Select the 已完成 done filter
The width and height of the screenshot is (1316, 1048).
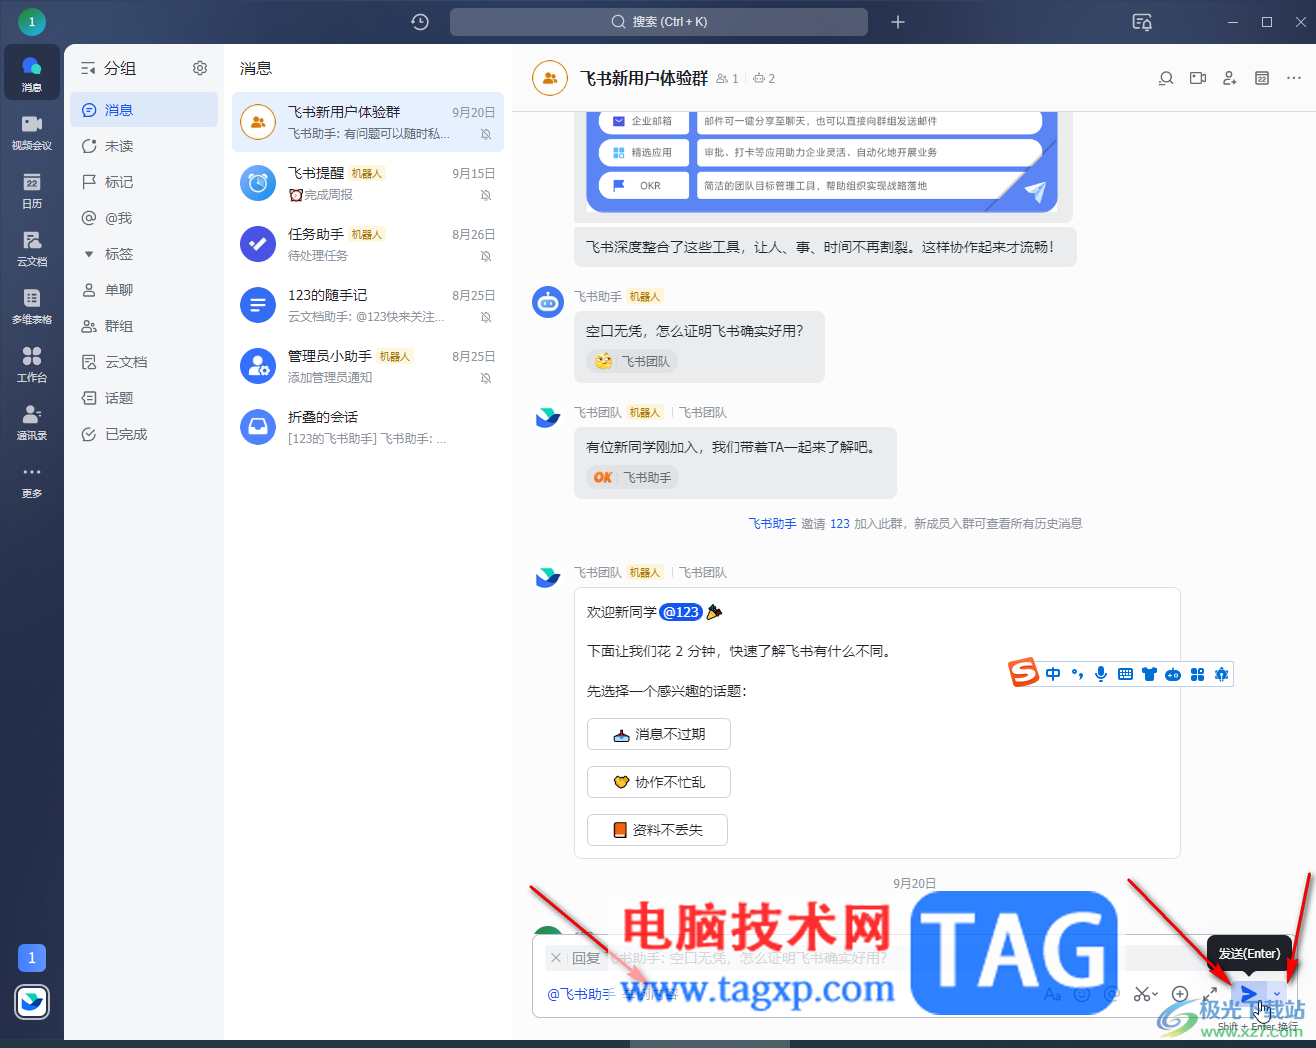point(144,434)
